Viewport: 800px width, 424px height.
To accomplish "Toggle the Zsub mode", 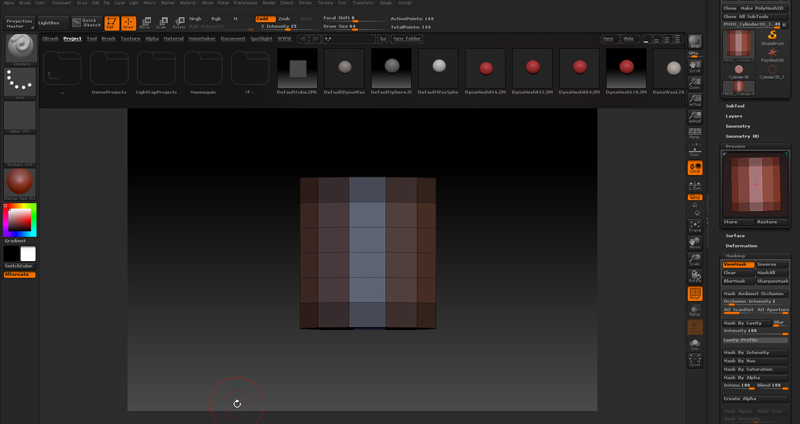I will point(285,18).
